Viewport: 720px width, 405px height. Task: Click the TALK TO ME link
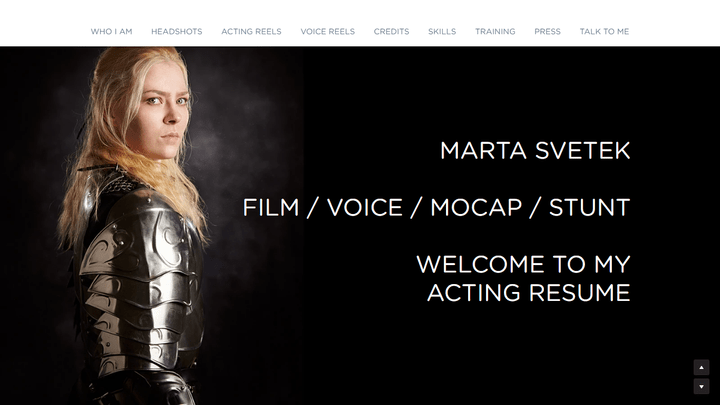coord(604,32)
